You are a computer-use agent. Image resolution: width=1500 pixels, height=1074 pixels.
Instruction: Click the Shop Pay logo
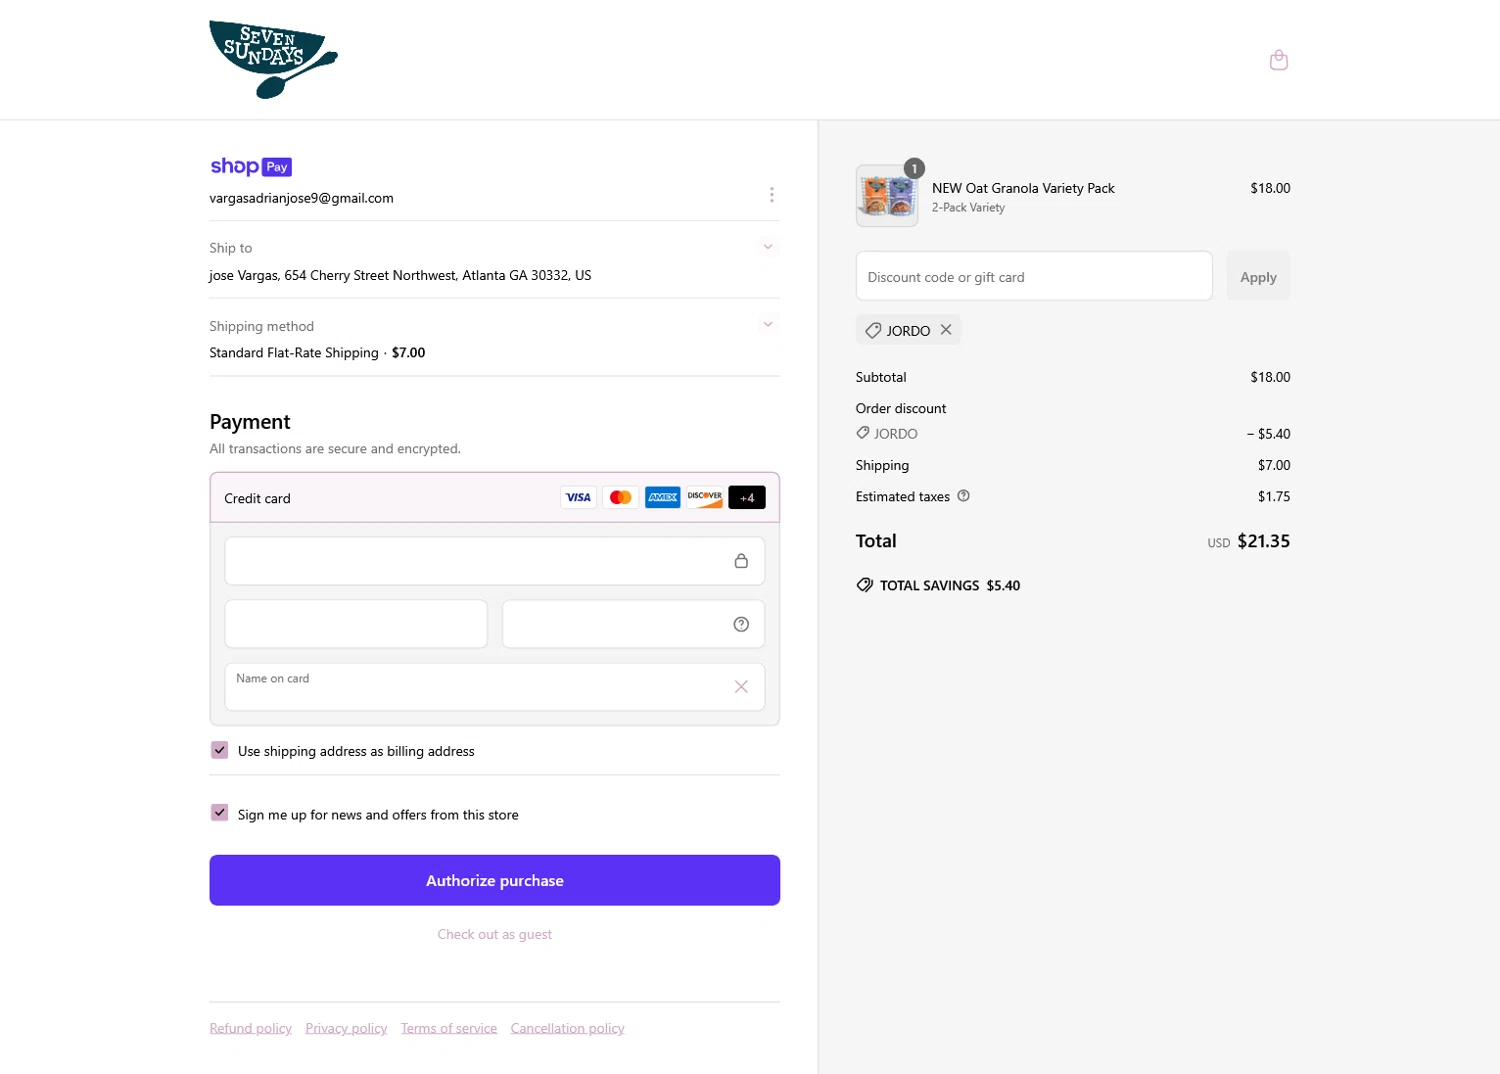[251, 167]
